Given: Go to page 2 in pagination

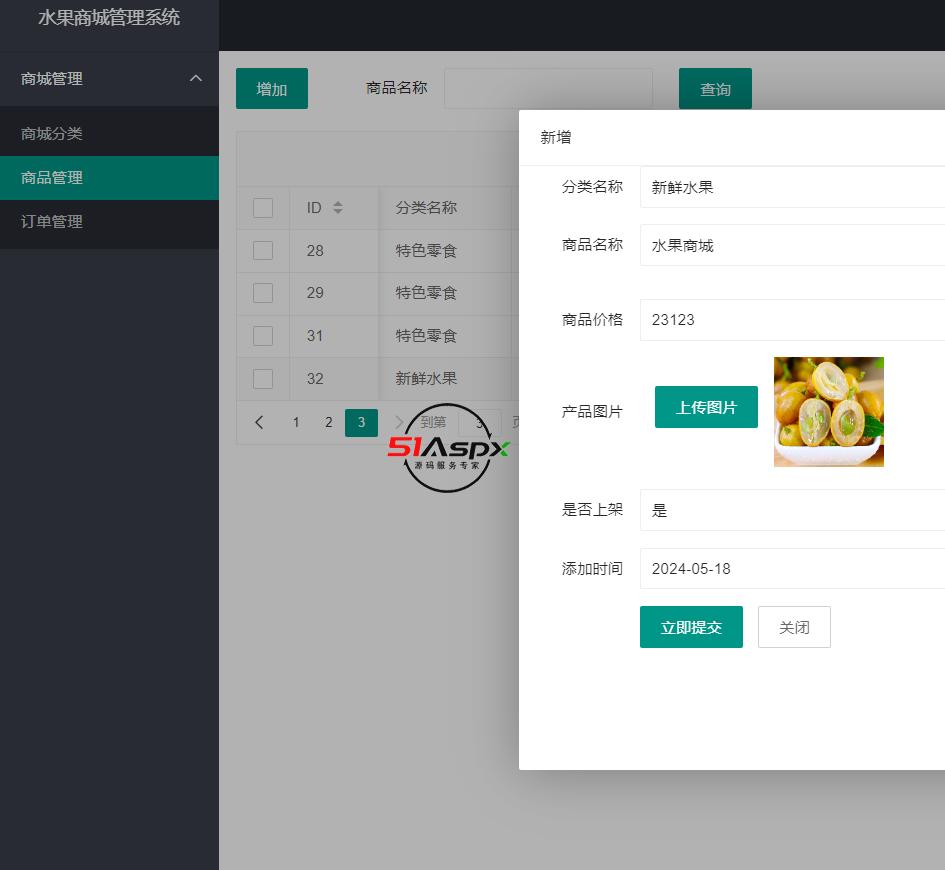Looking at the screenshot, I should (328, 423).
